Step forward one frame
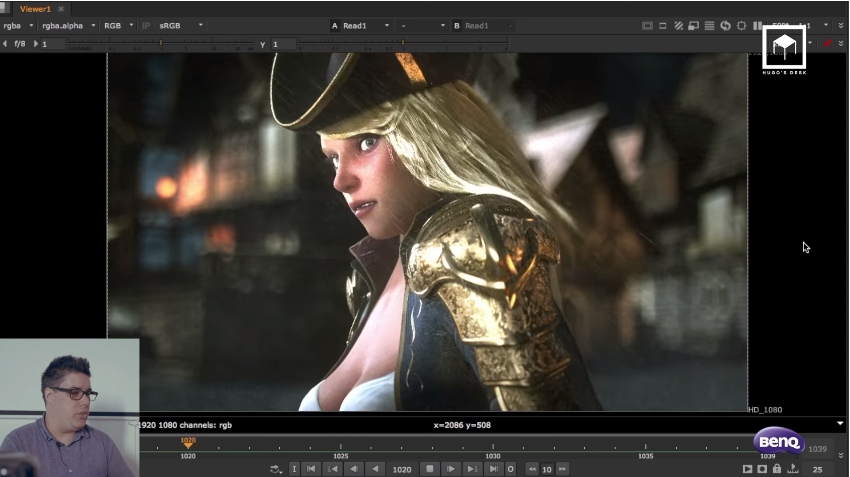The height and width of the screenshot is (477, 850). [x=450, y=469]
